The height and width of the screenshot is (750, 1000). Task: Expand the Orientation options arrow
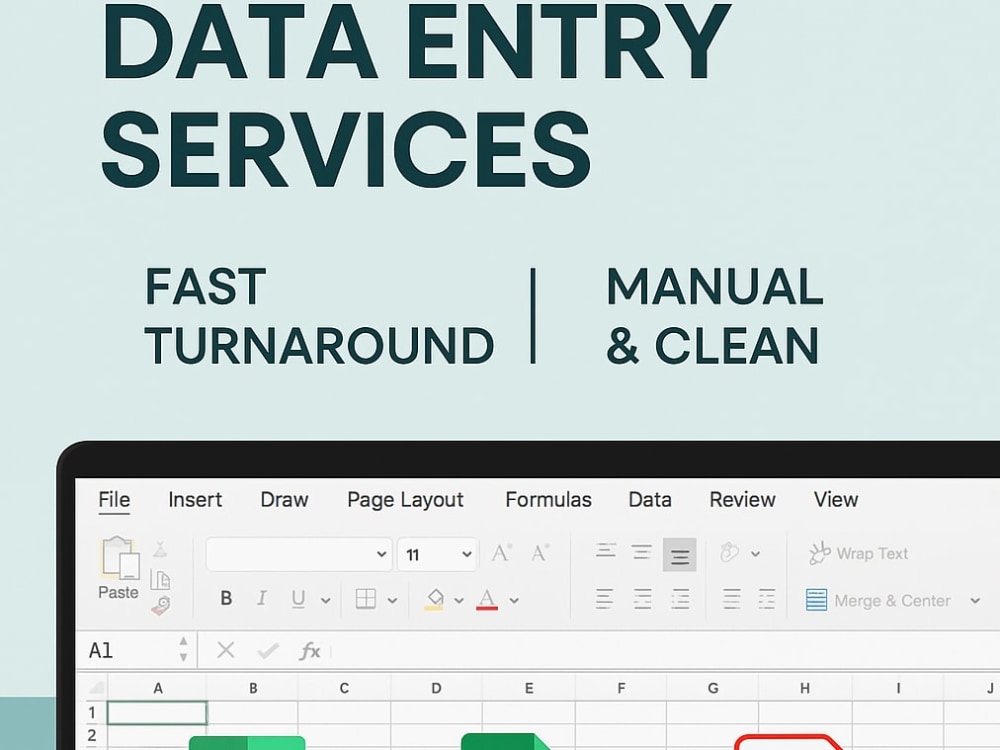[756, 554]
